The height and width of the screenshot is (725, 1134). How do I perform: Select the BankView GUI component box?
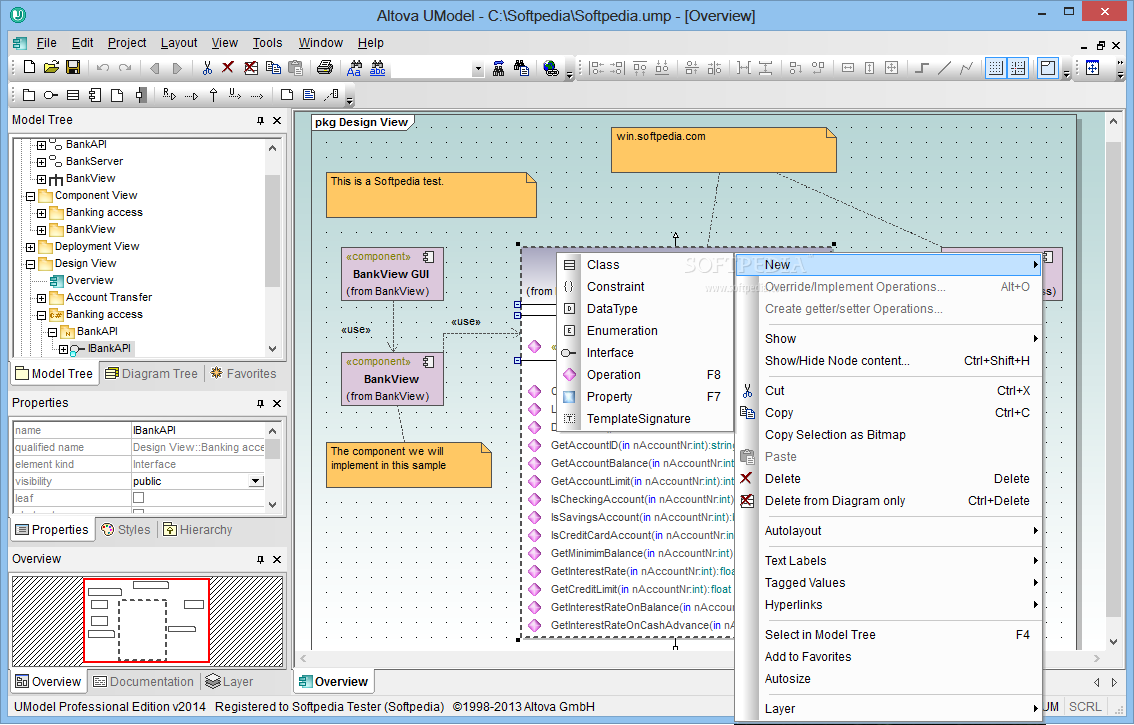point(392,274)
